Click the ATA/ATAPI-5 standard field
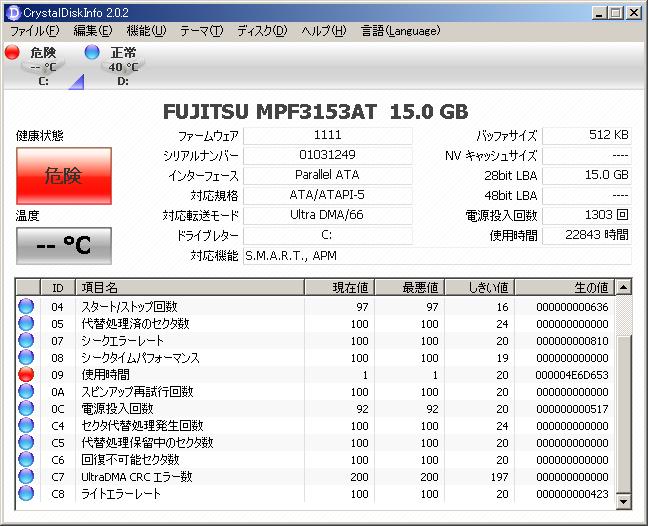 pos(328,195)
